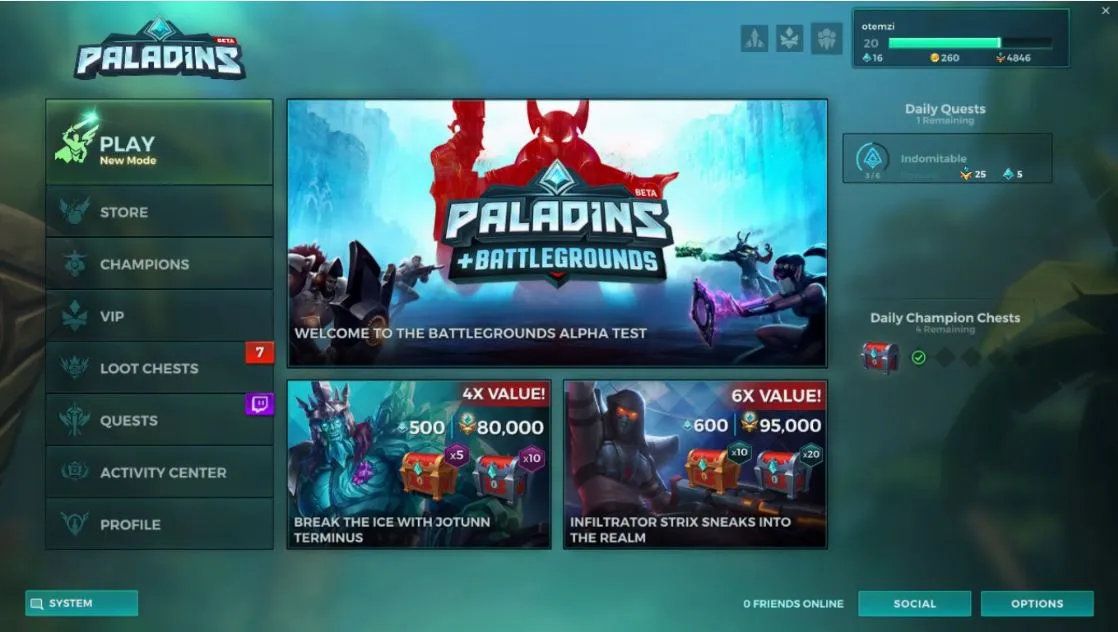Viewport: 1118px width, 632px height.
Task: Click the Store winged icon
Action: point(75,211)
